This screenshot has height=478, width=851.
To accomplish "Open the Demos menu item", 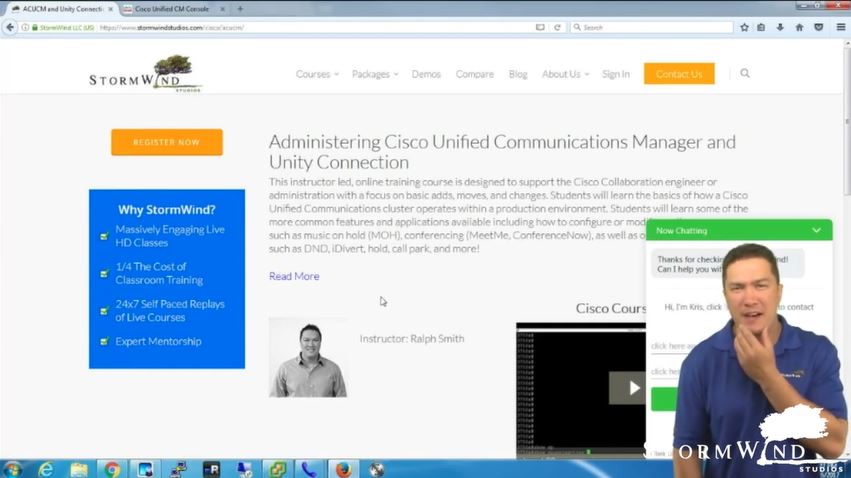I will [426, 74].
